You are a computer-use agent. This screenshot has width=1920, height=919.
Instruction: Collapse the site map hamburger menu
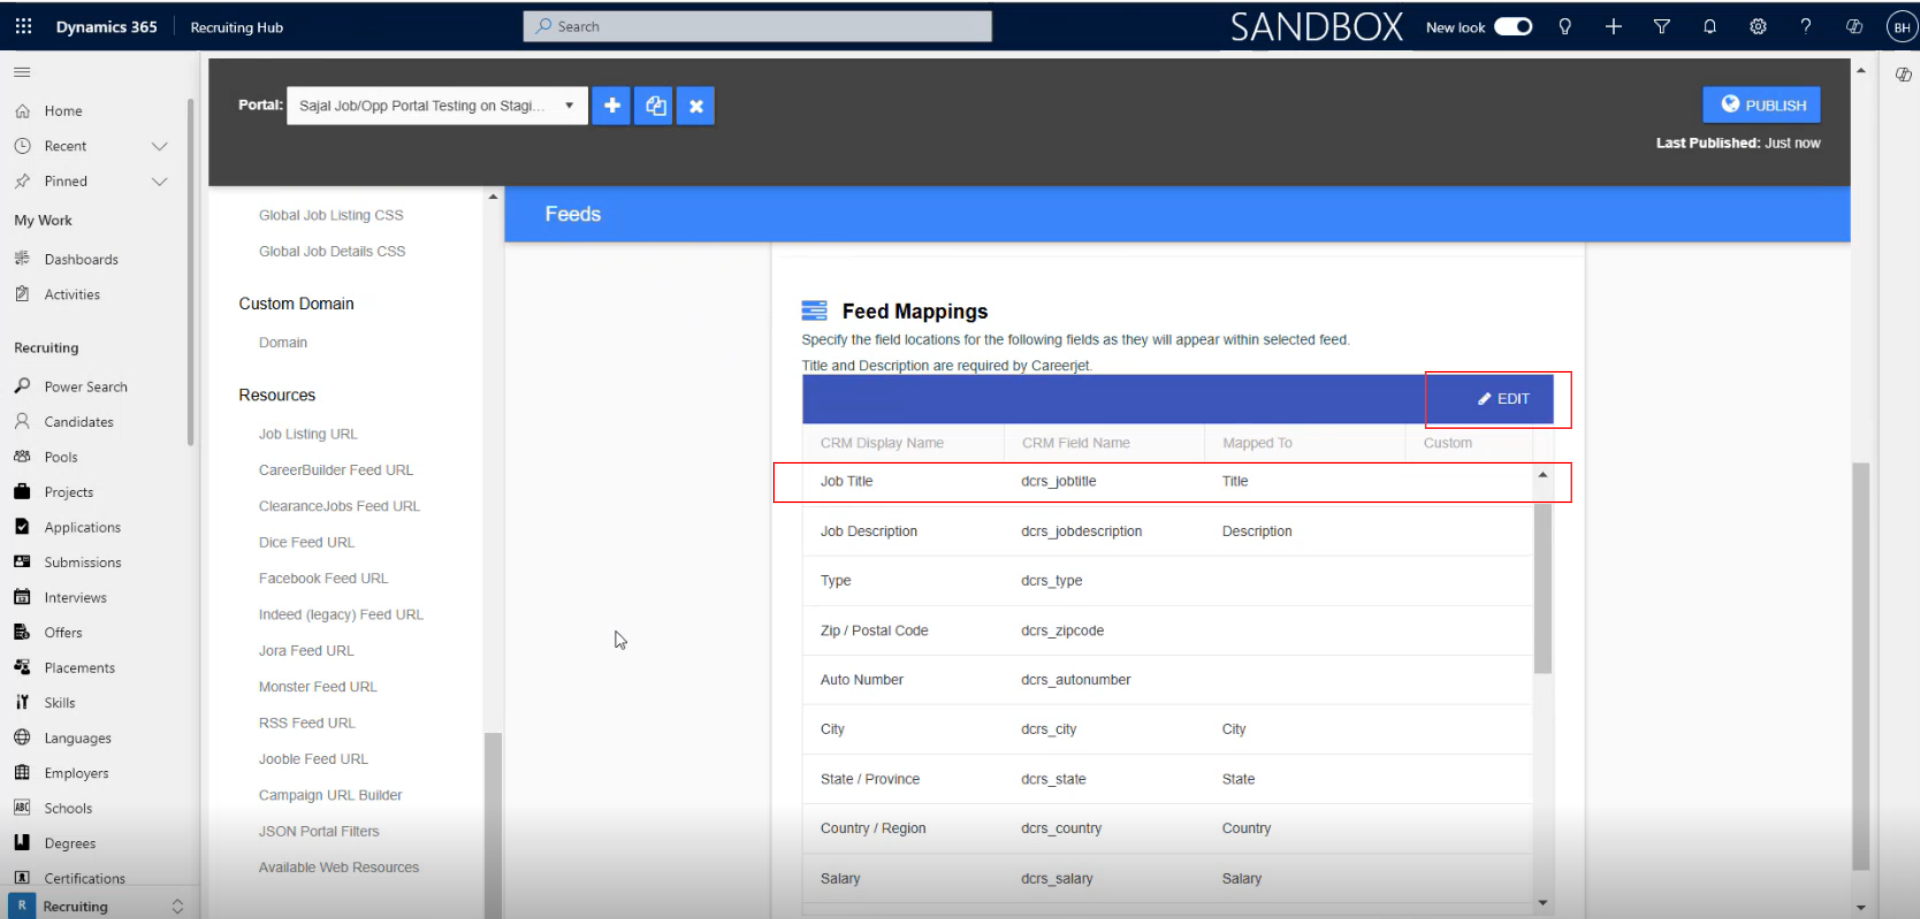click(22, 72)
